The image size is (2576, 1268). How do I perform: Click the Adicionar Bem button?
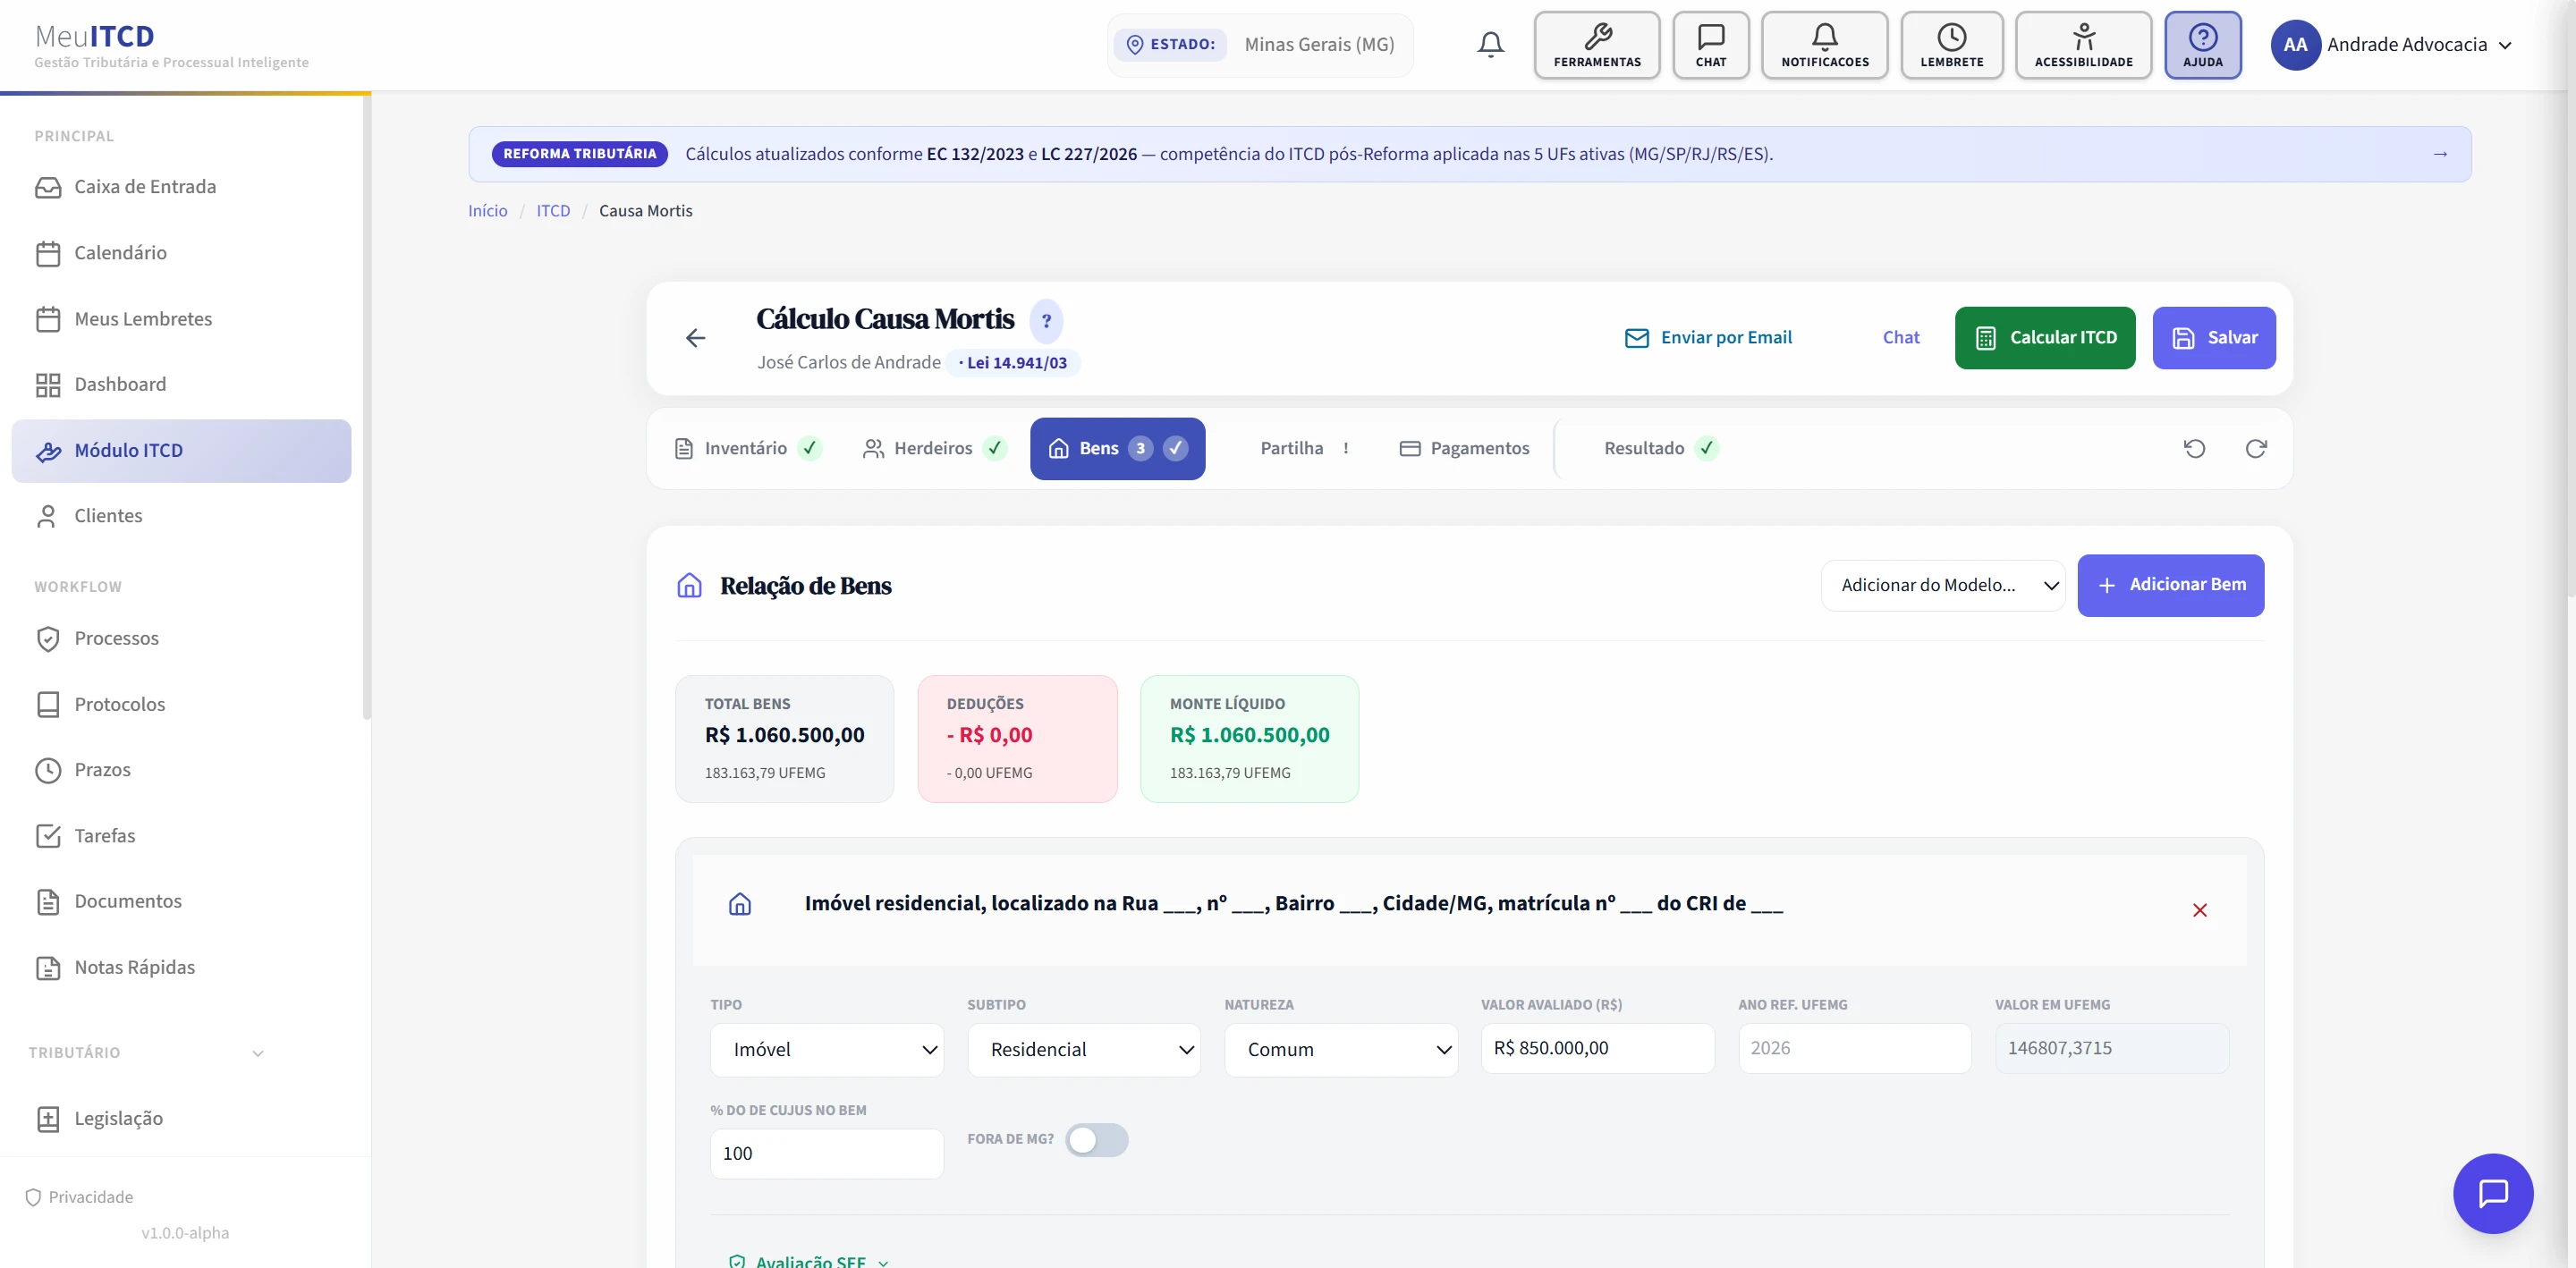tap(2171, 585)
